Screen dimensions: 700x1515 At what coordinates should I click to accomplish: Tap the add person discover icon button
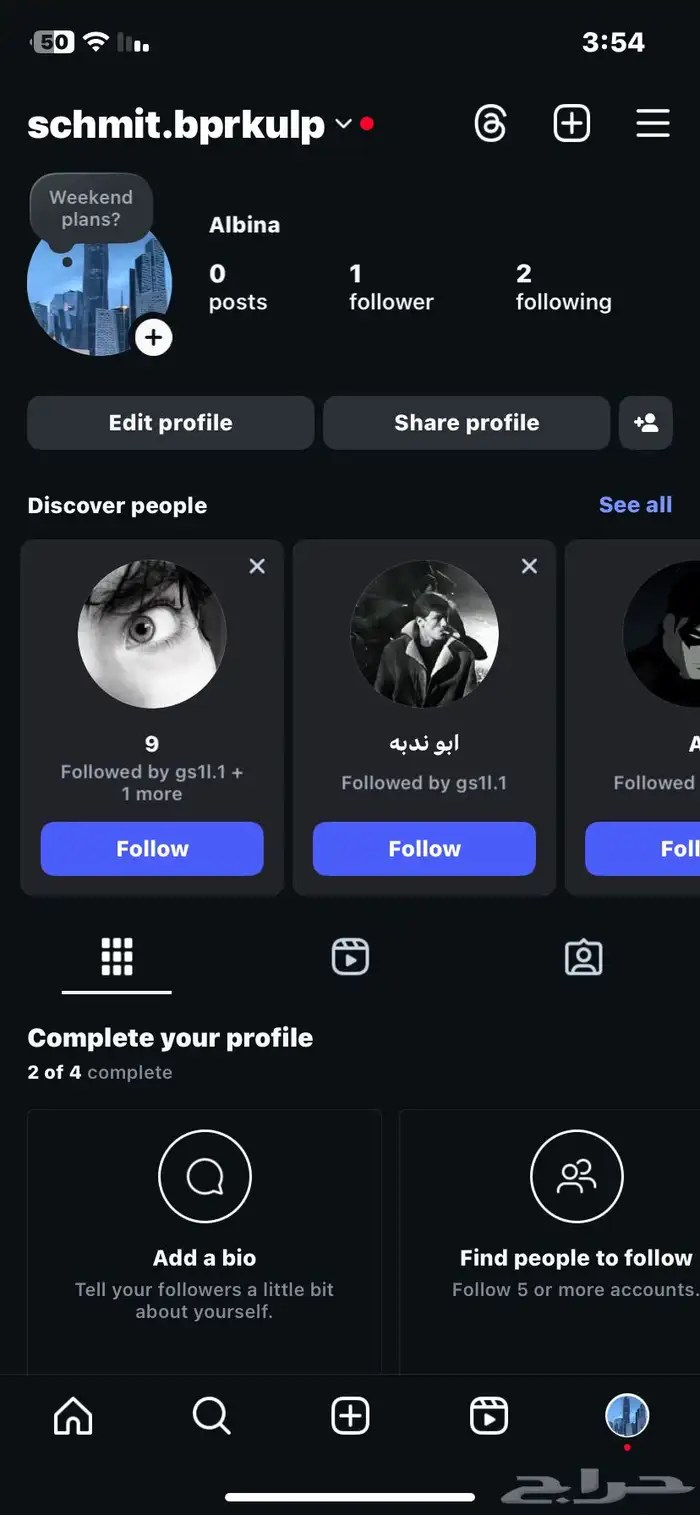pos(646,423)
